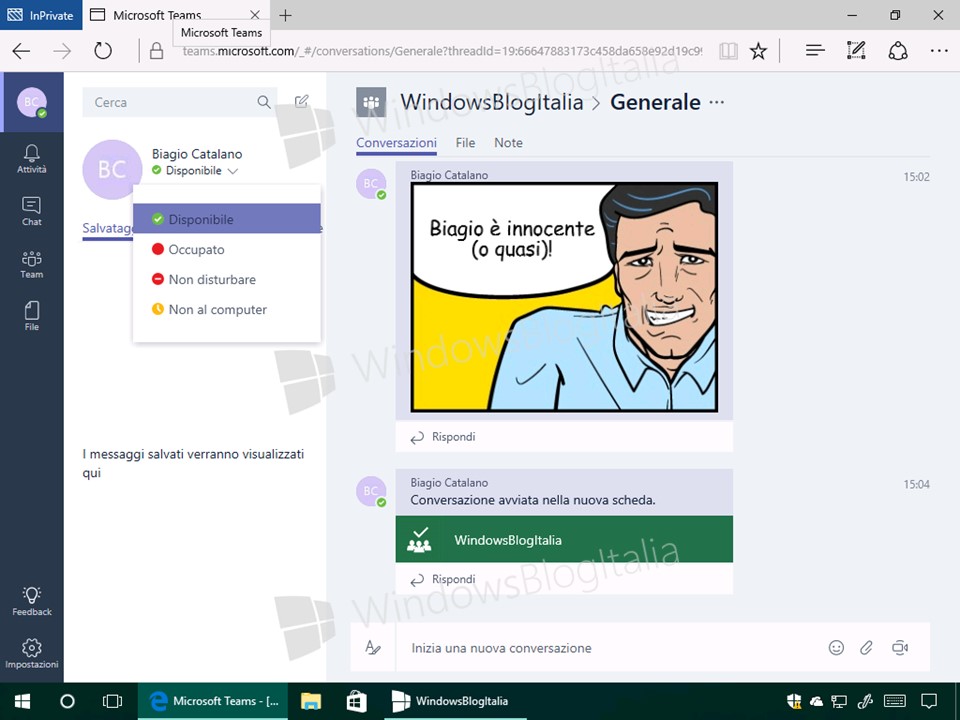
Task: Set status to Non al computer
Action: 227,309
